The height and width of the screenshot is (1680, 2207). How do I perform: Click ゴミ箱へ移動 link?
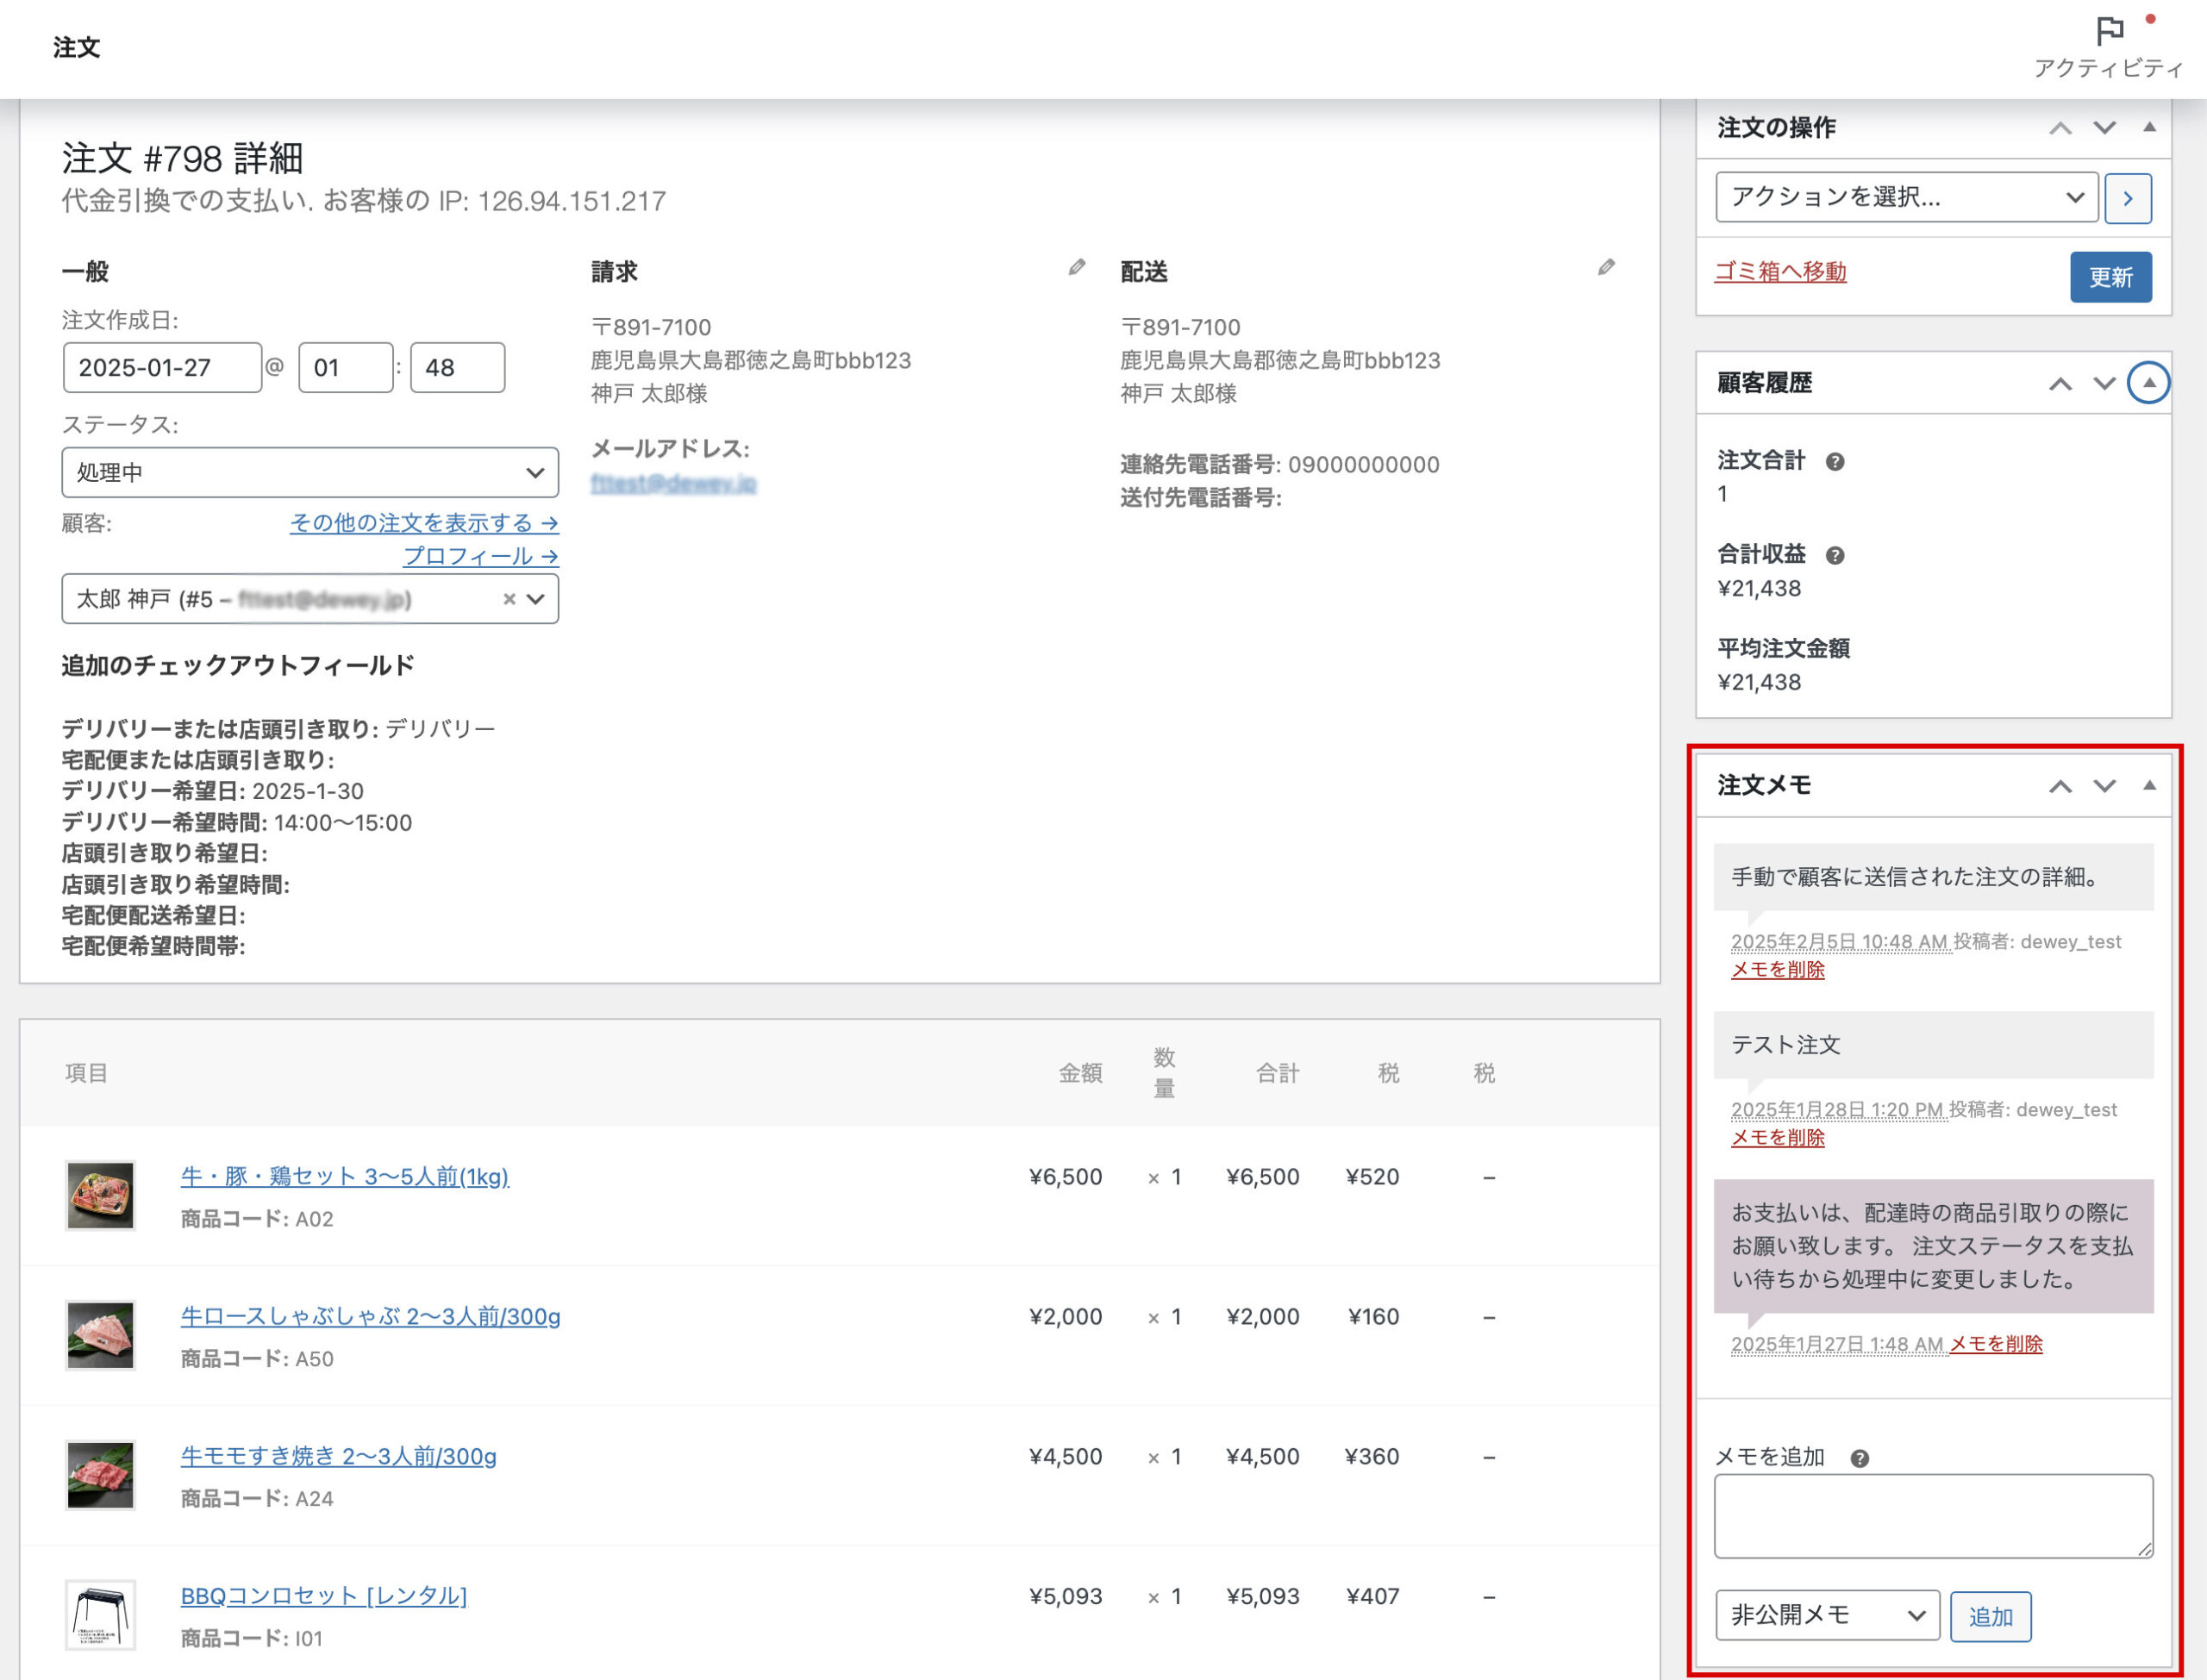point(1780,272)
